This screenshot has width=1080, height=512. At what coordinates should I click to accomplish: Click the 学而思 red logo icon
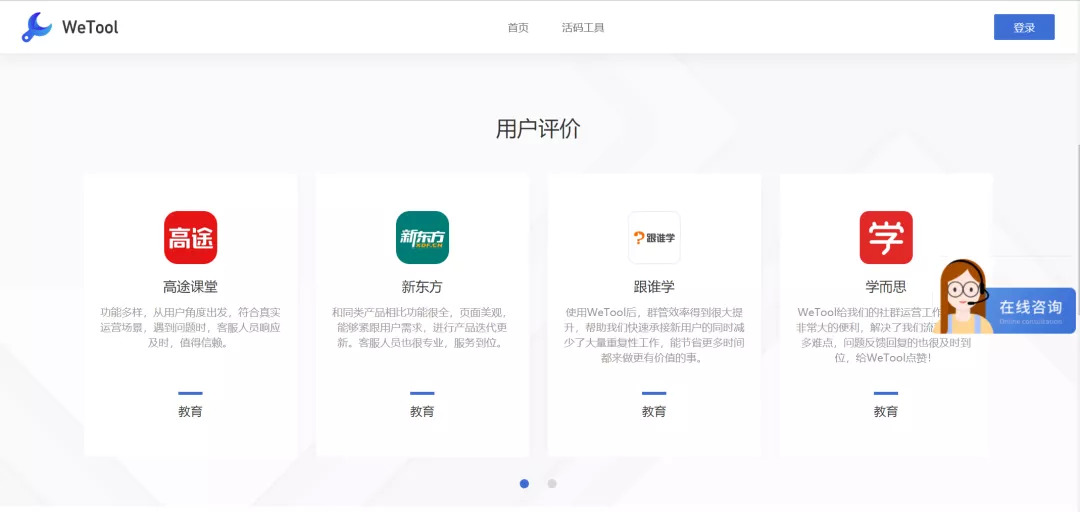[x=886, y=237]
